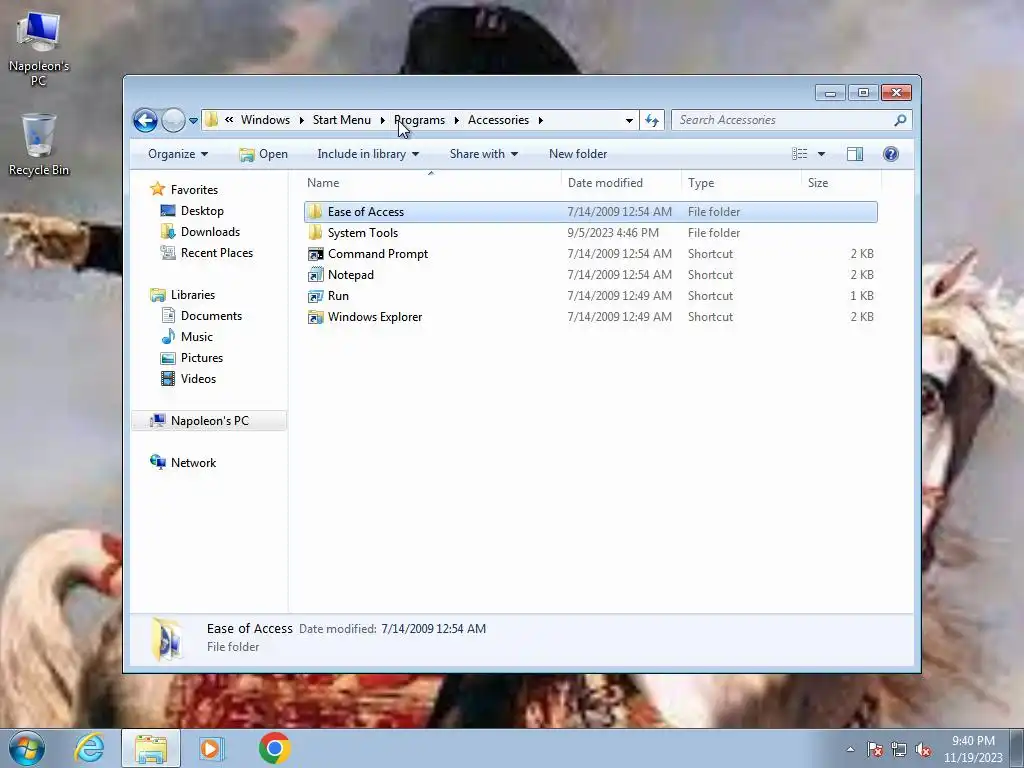Expand arrow after Windows breadcrumb
The height and width of the screenshot is (768, 1024).
coord(302,120)
